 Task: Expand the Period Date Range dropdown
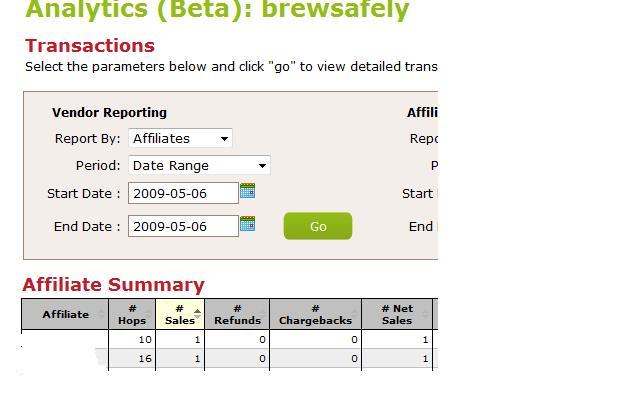pos(199,165)
